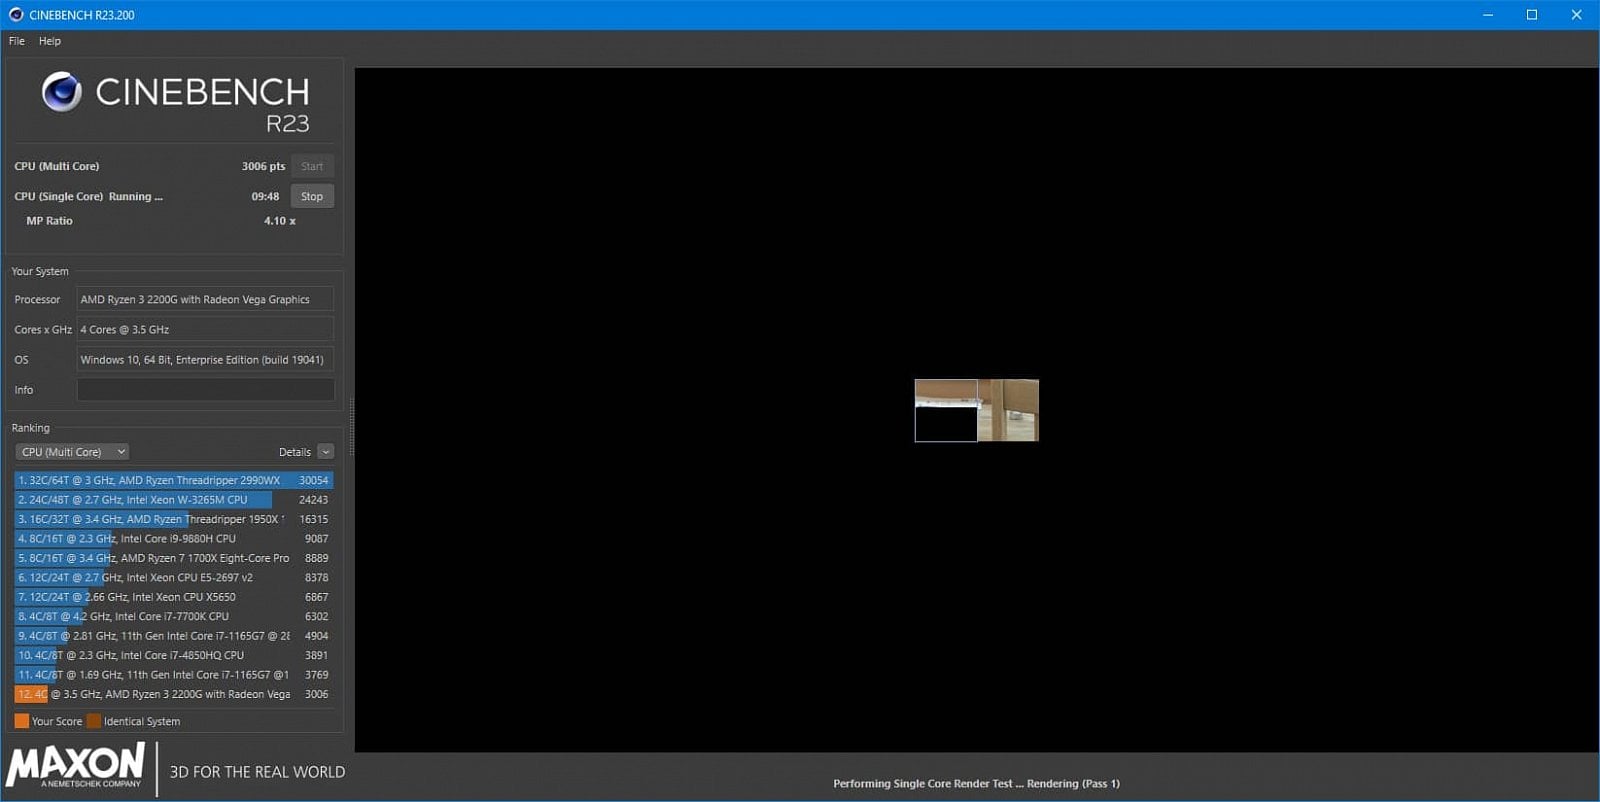Select the Threadripper 1950X ranking row
1600x802 pixels.
[173, 519]
